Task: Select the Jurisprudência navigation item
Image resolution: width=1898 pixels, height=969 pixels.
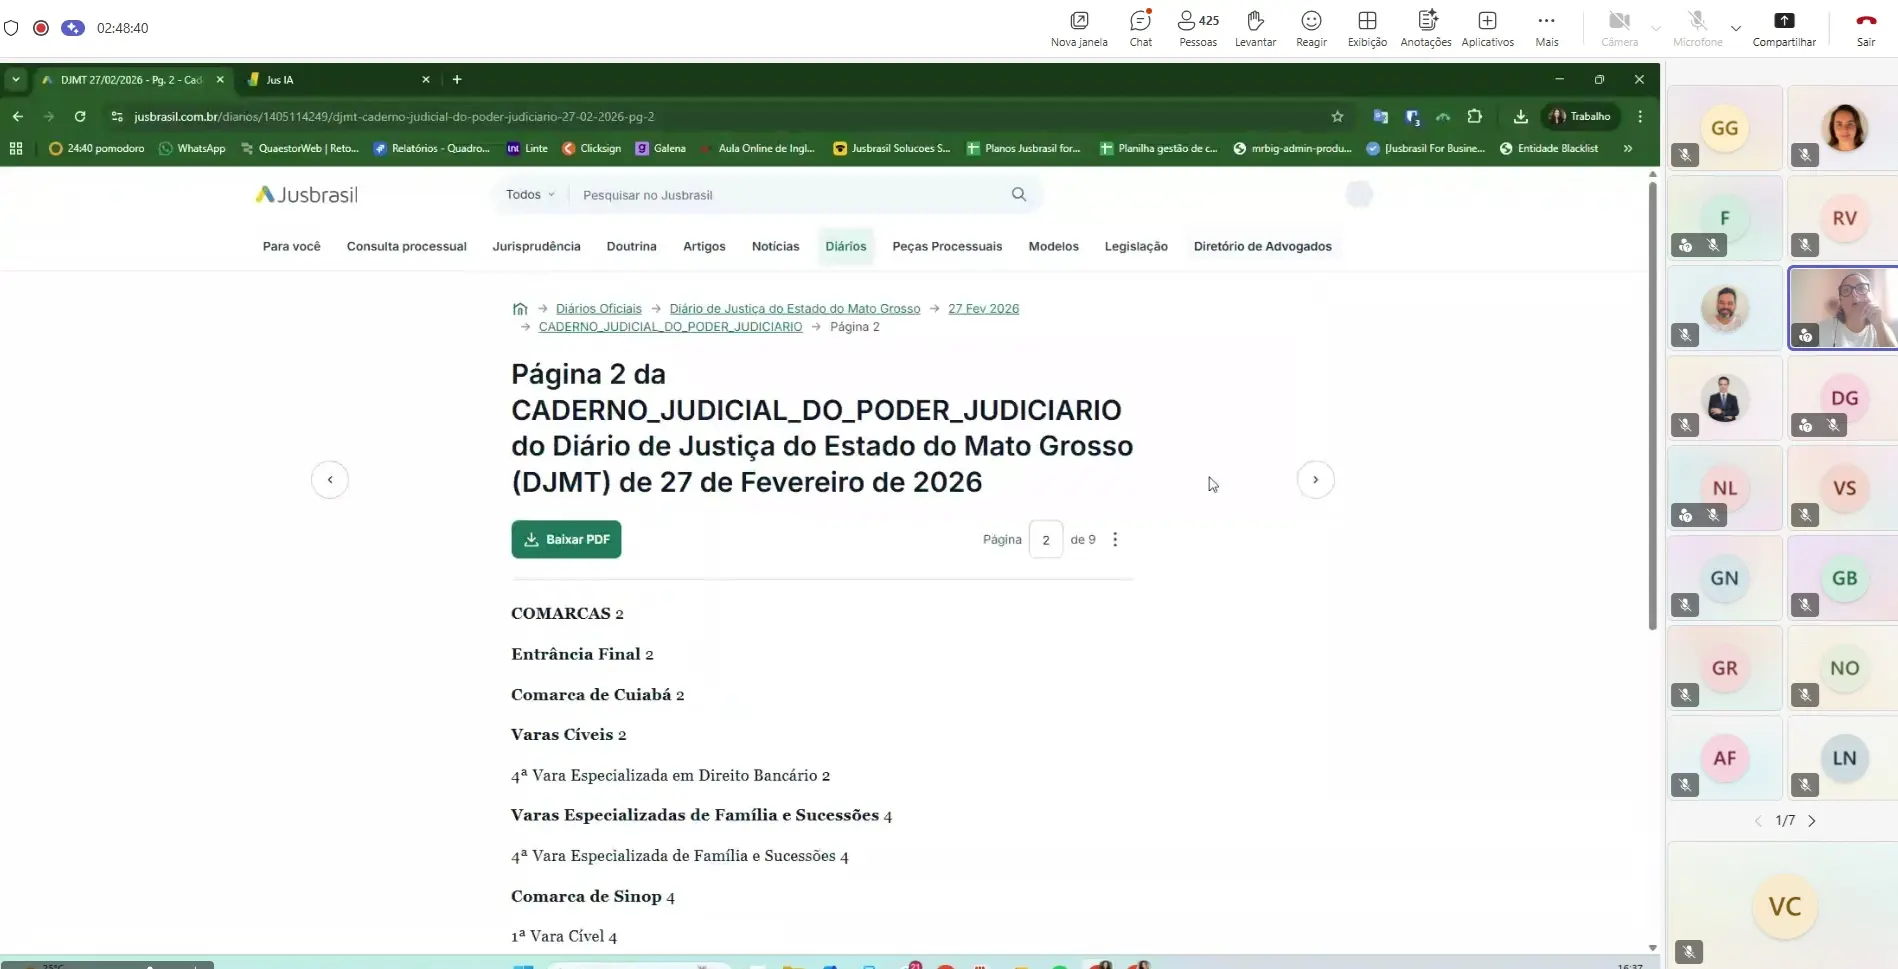Action: pos(536,247)
